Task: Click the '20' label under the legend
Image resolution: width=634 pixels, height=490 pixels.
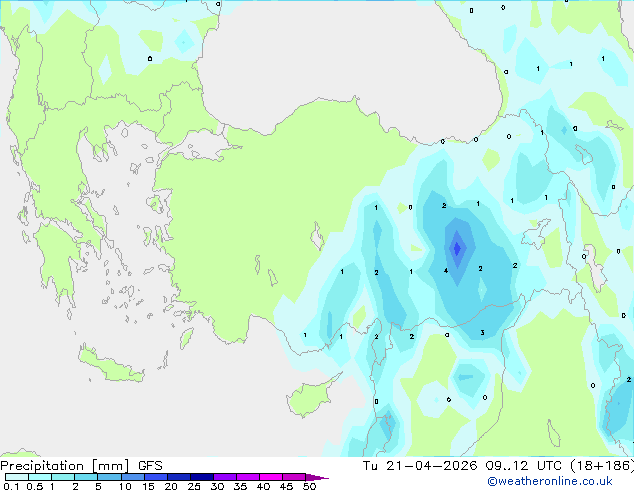Action: pos(171,486)
